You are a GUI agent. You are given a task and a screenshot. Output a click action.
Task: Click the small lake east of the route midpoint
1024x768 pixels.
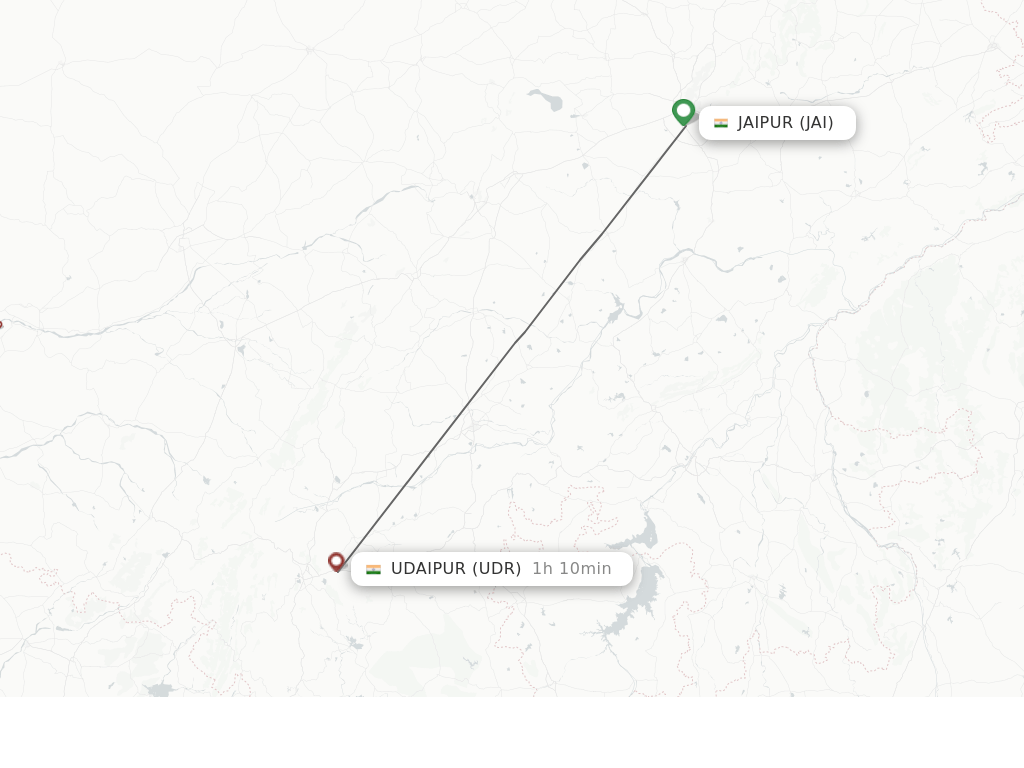(x=722, y=319)
